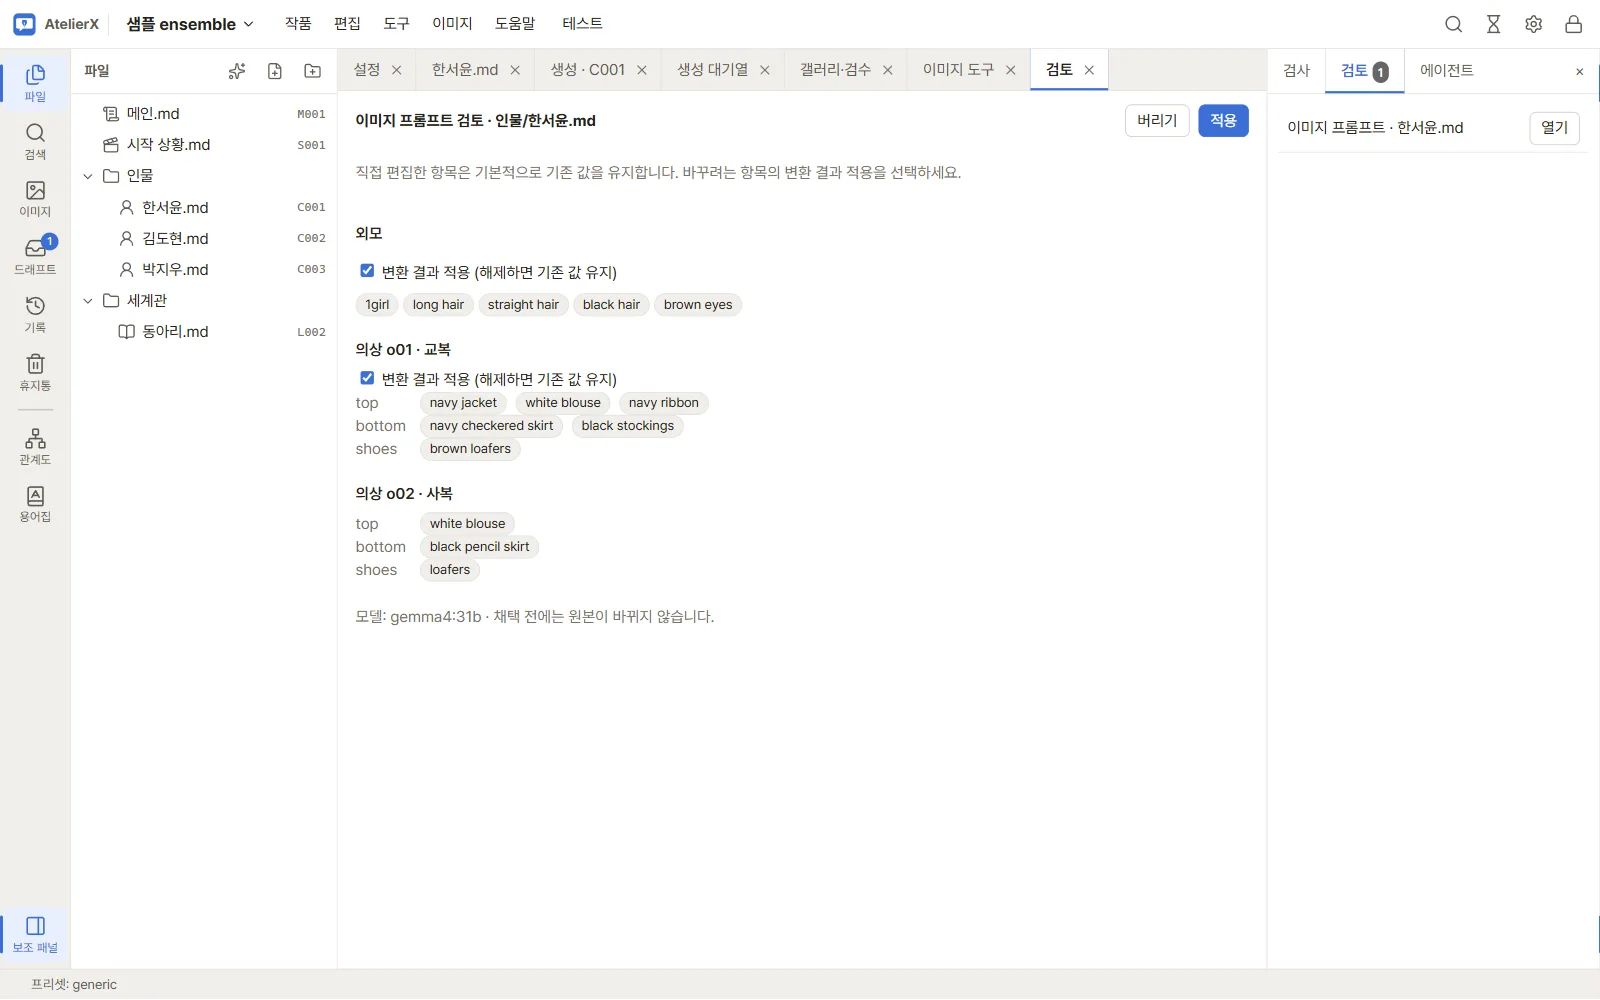Open the 용어집 glossary panel
The image size is (1600, 1000).
click(35, 504)
